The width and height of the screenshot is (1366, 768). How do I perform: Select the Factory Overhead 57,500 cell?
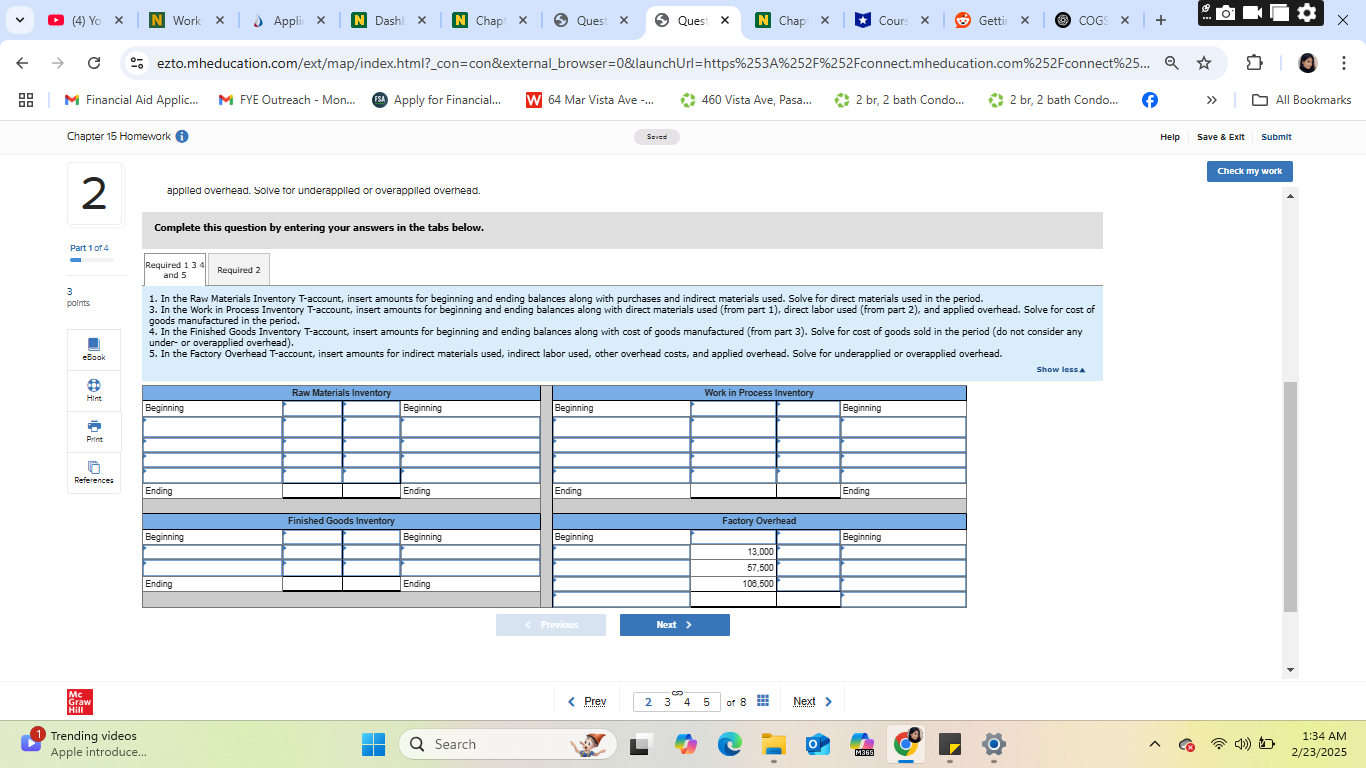coord(733,568)
